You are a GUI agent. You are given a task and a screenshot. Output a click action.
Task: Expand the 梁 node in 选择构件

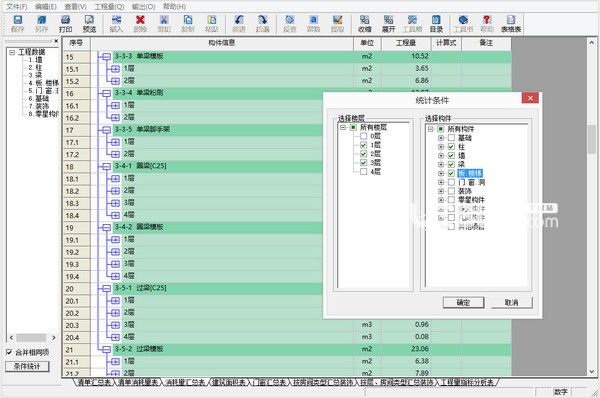tap(441, 164)
